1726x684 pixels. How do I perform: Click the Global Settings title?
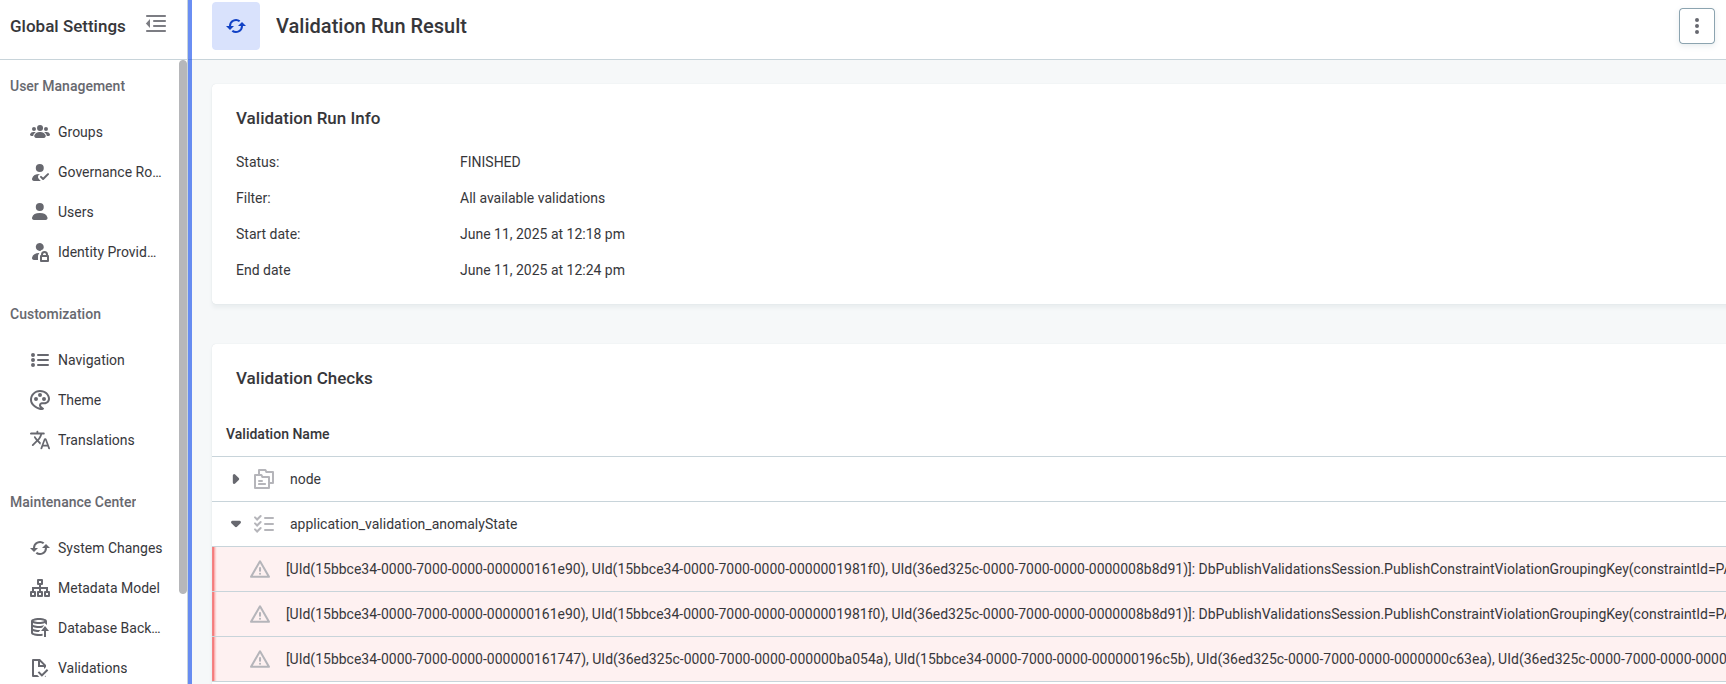(68, 26)
